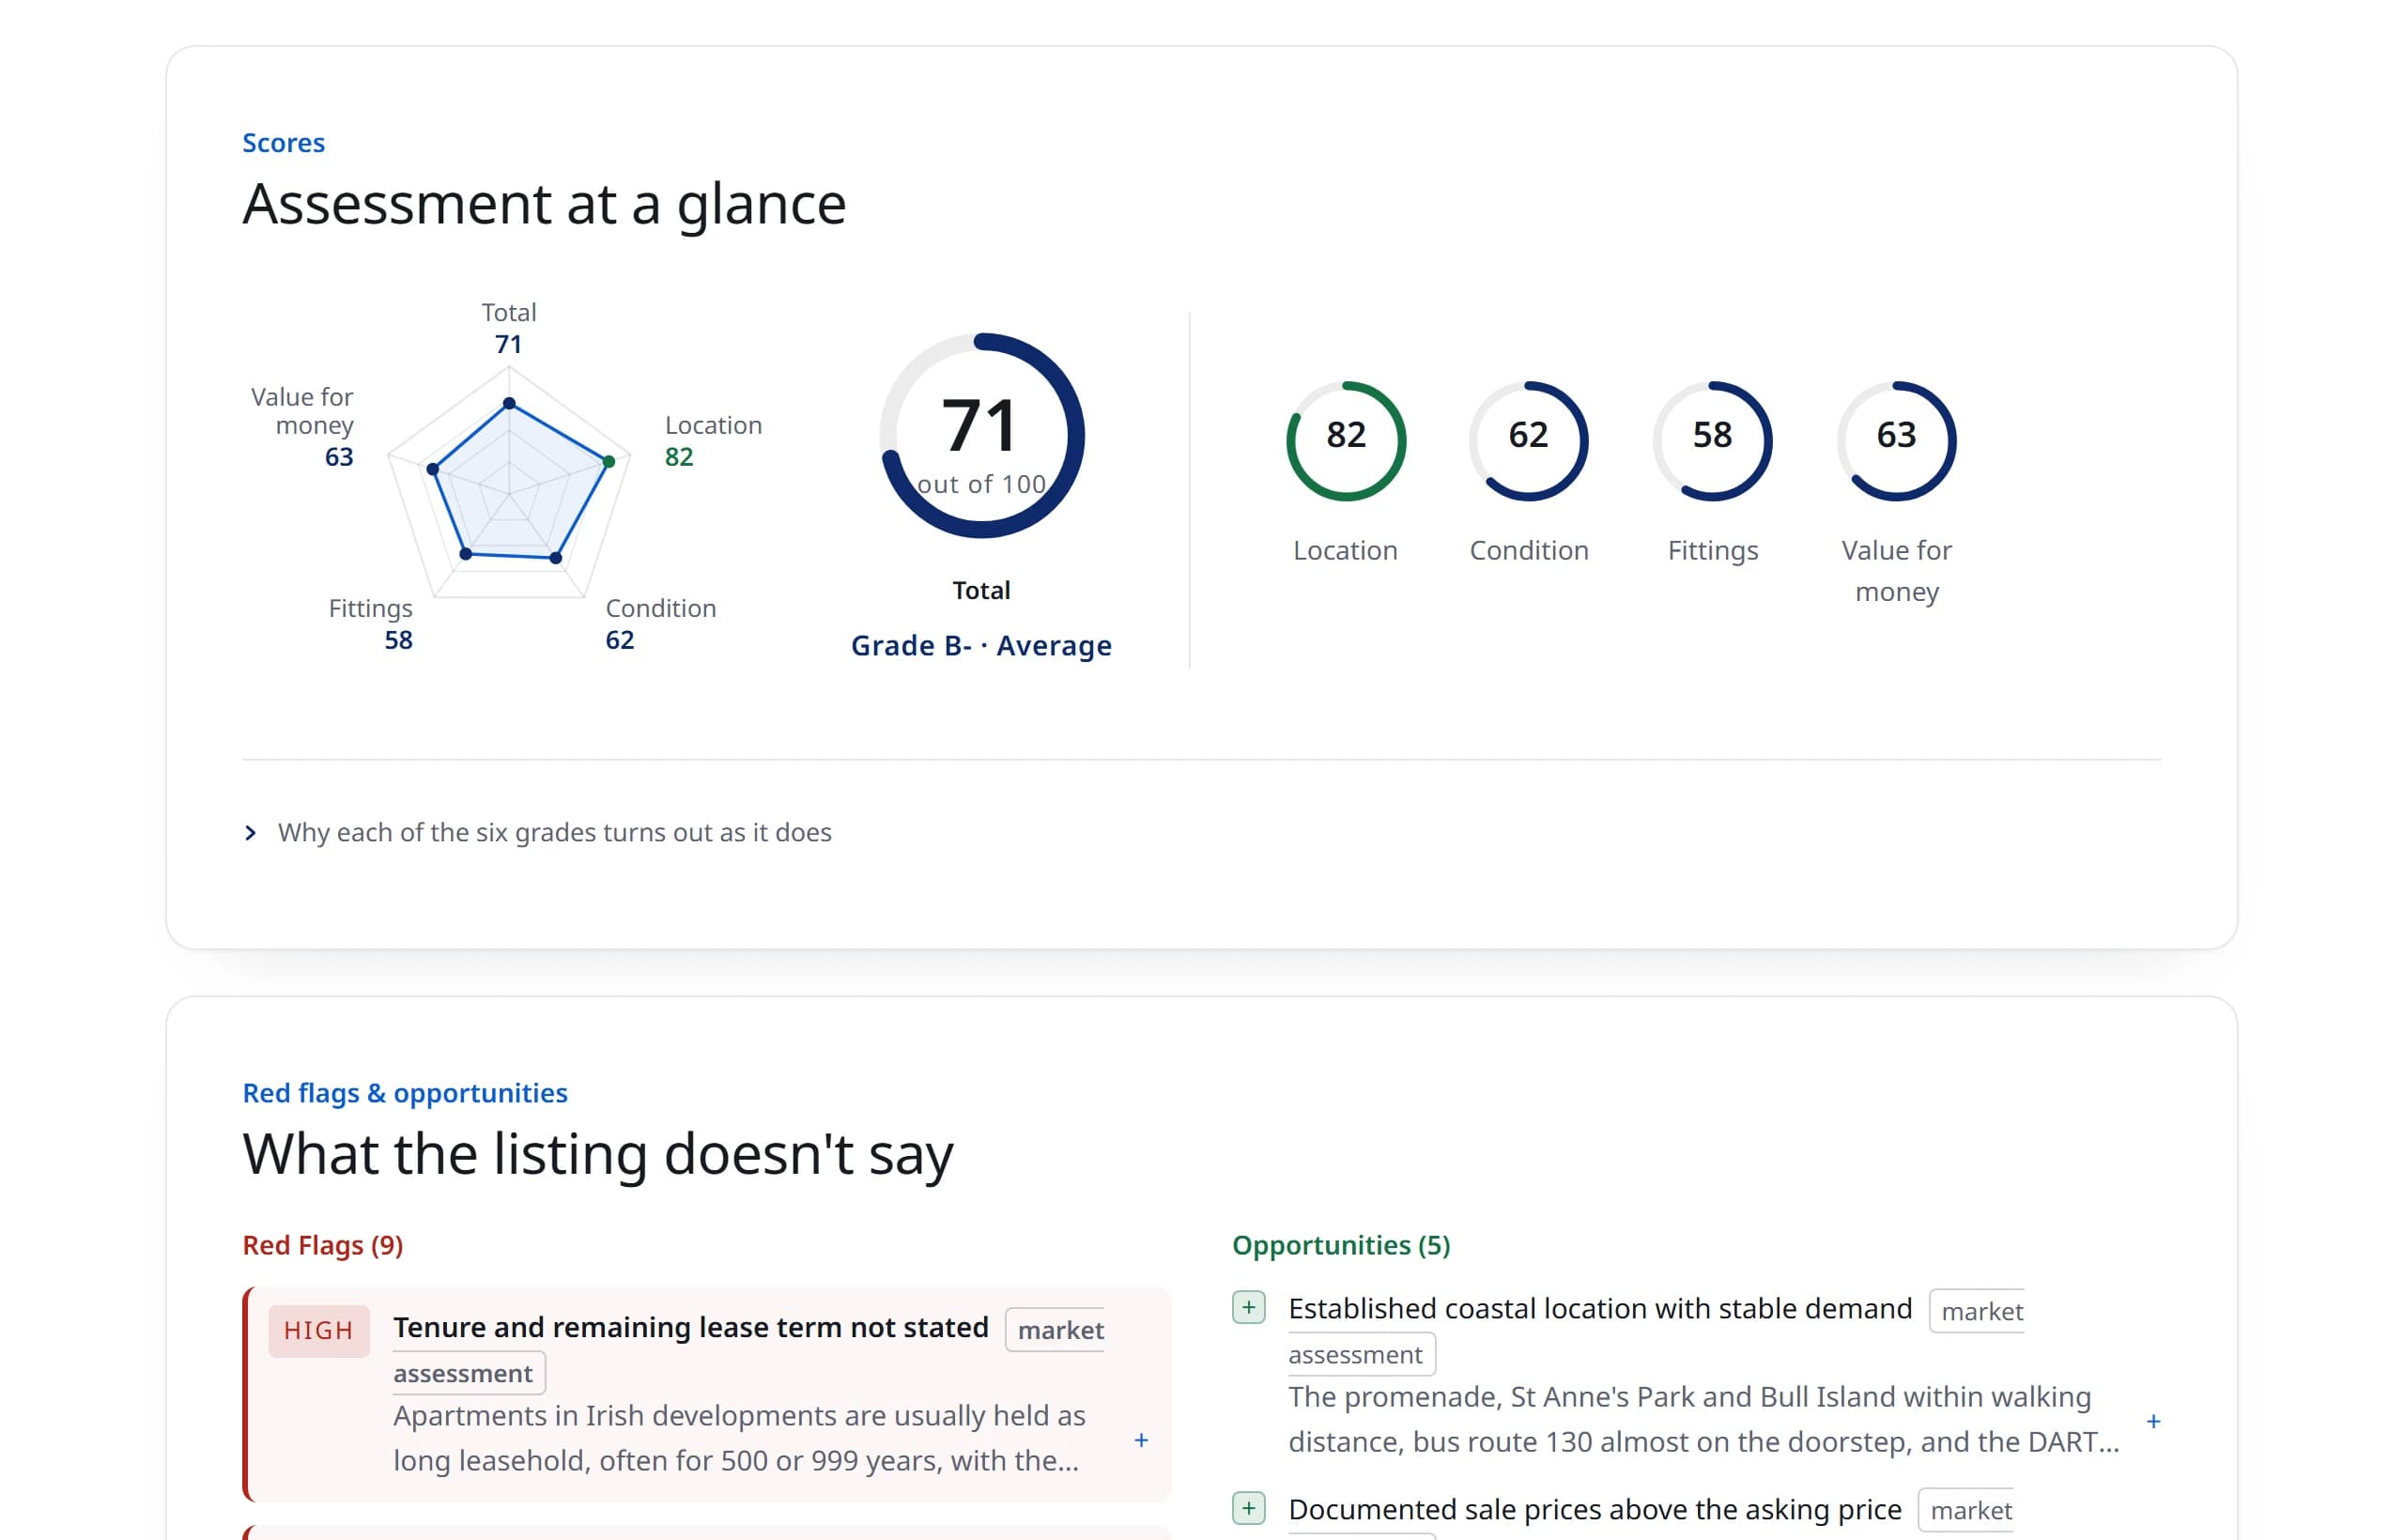This screenshot has width=2404, height=1540.
Task: Click the 'What the listing doesn't say' heading
Action: click(598, 1154)
